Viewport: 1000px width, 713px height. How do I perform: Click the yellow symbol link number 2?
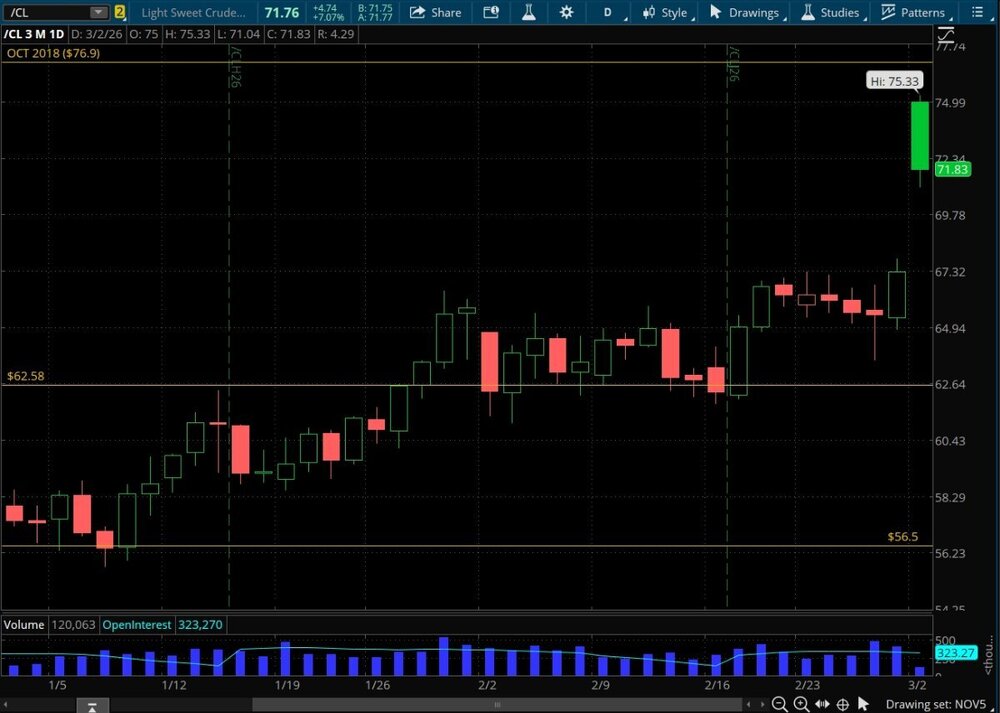click(120, 12)
